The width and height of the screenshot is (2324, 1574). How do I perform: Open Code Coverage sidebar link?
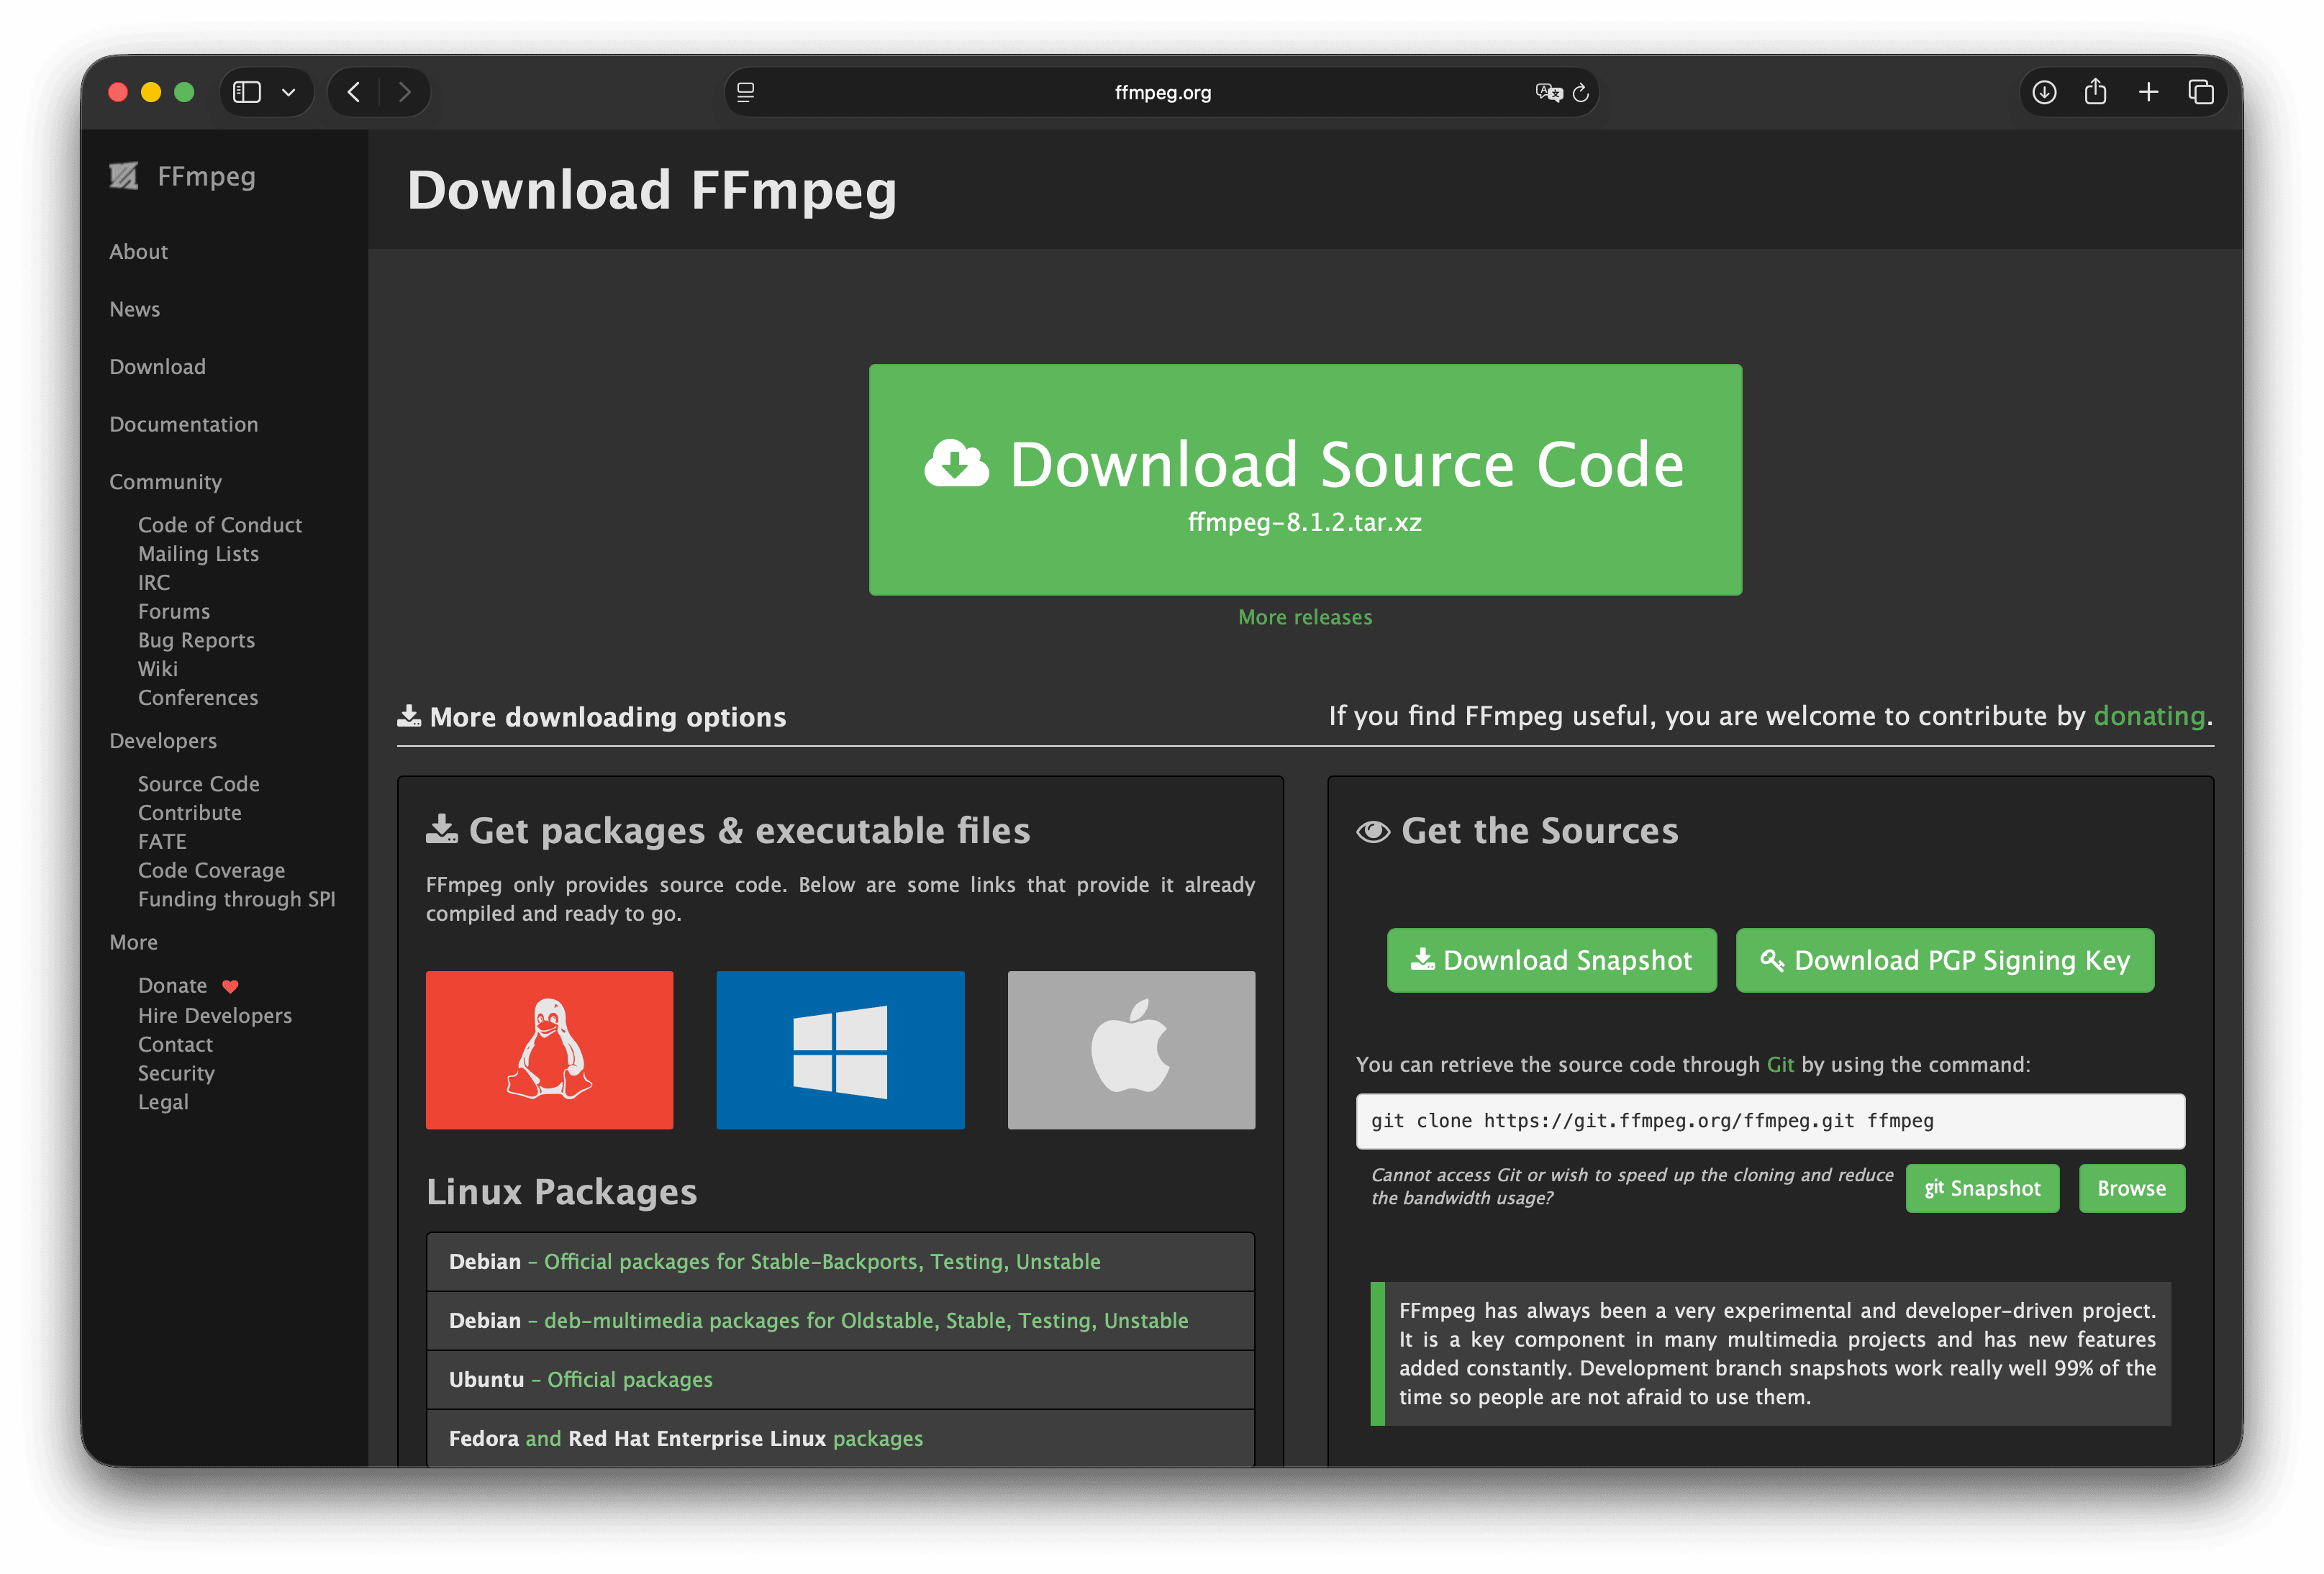pos(211,870)
